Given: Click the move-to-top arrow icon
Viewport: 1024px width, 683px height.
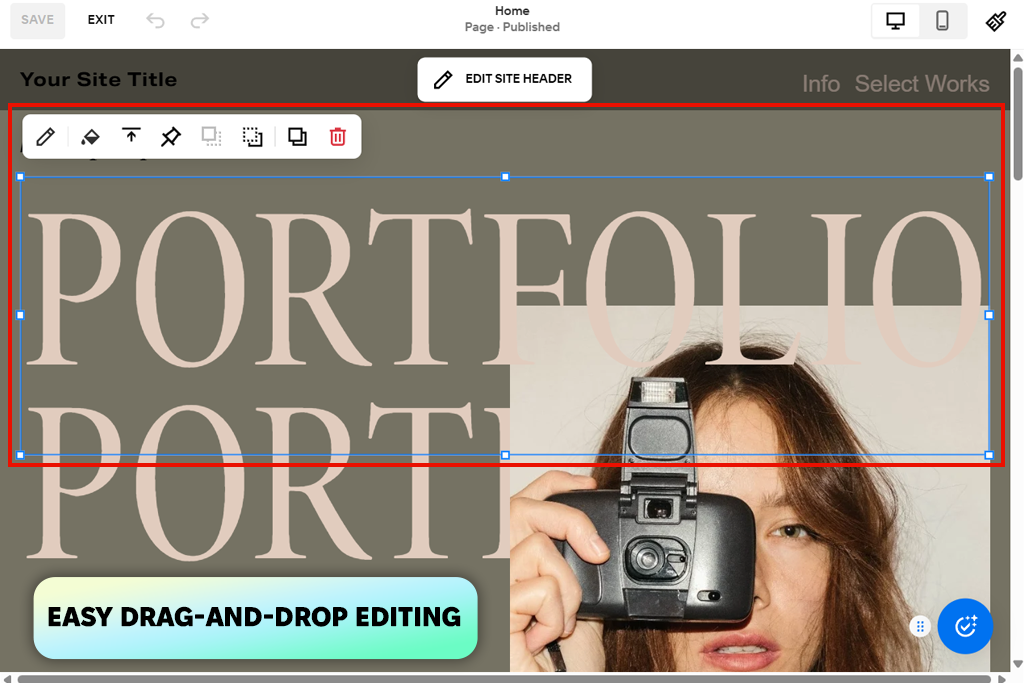Looking at the screenshot, I should pos(131,136).
